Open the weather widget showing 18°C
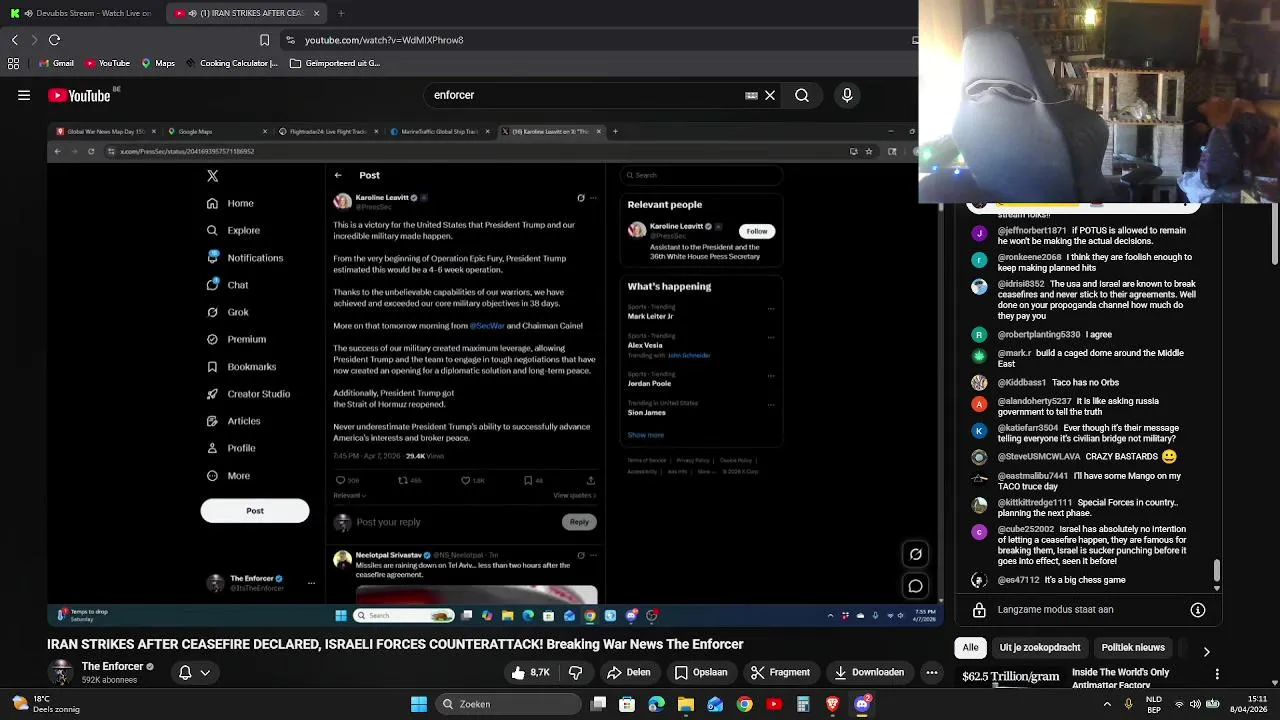This screenshot has height=720, width=1280. (x=45, y=704)
